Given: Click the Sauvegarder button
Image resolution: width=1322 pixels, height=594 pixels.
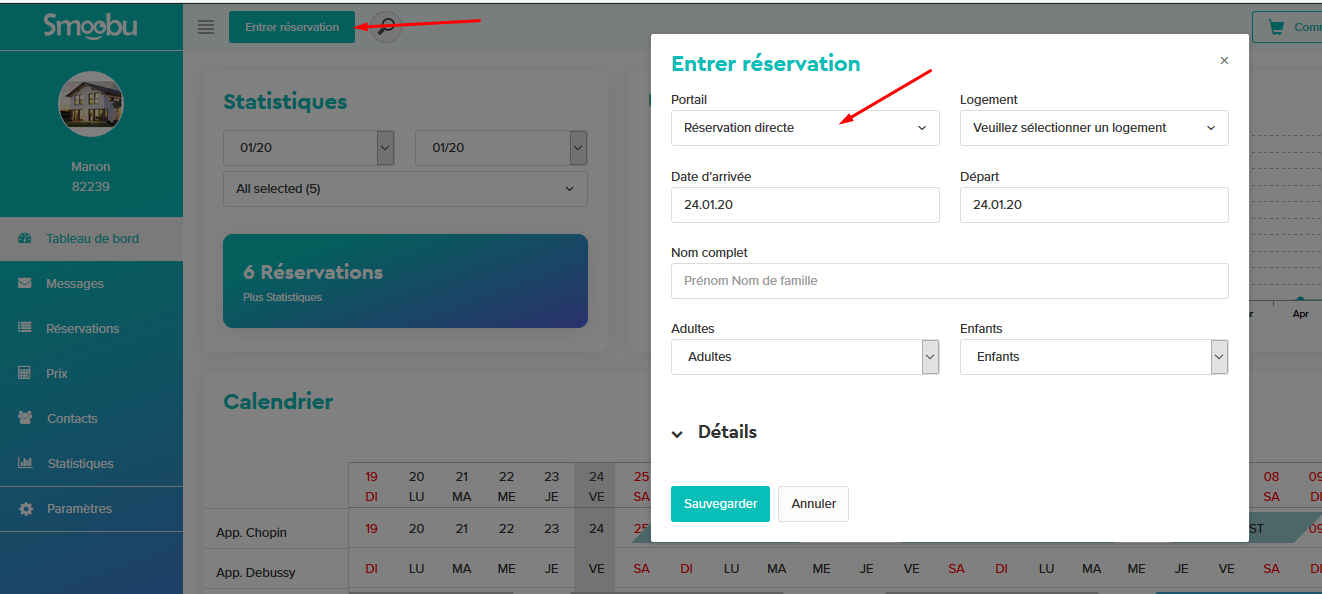Looking at the screenshot, I should coord(720,504).
